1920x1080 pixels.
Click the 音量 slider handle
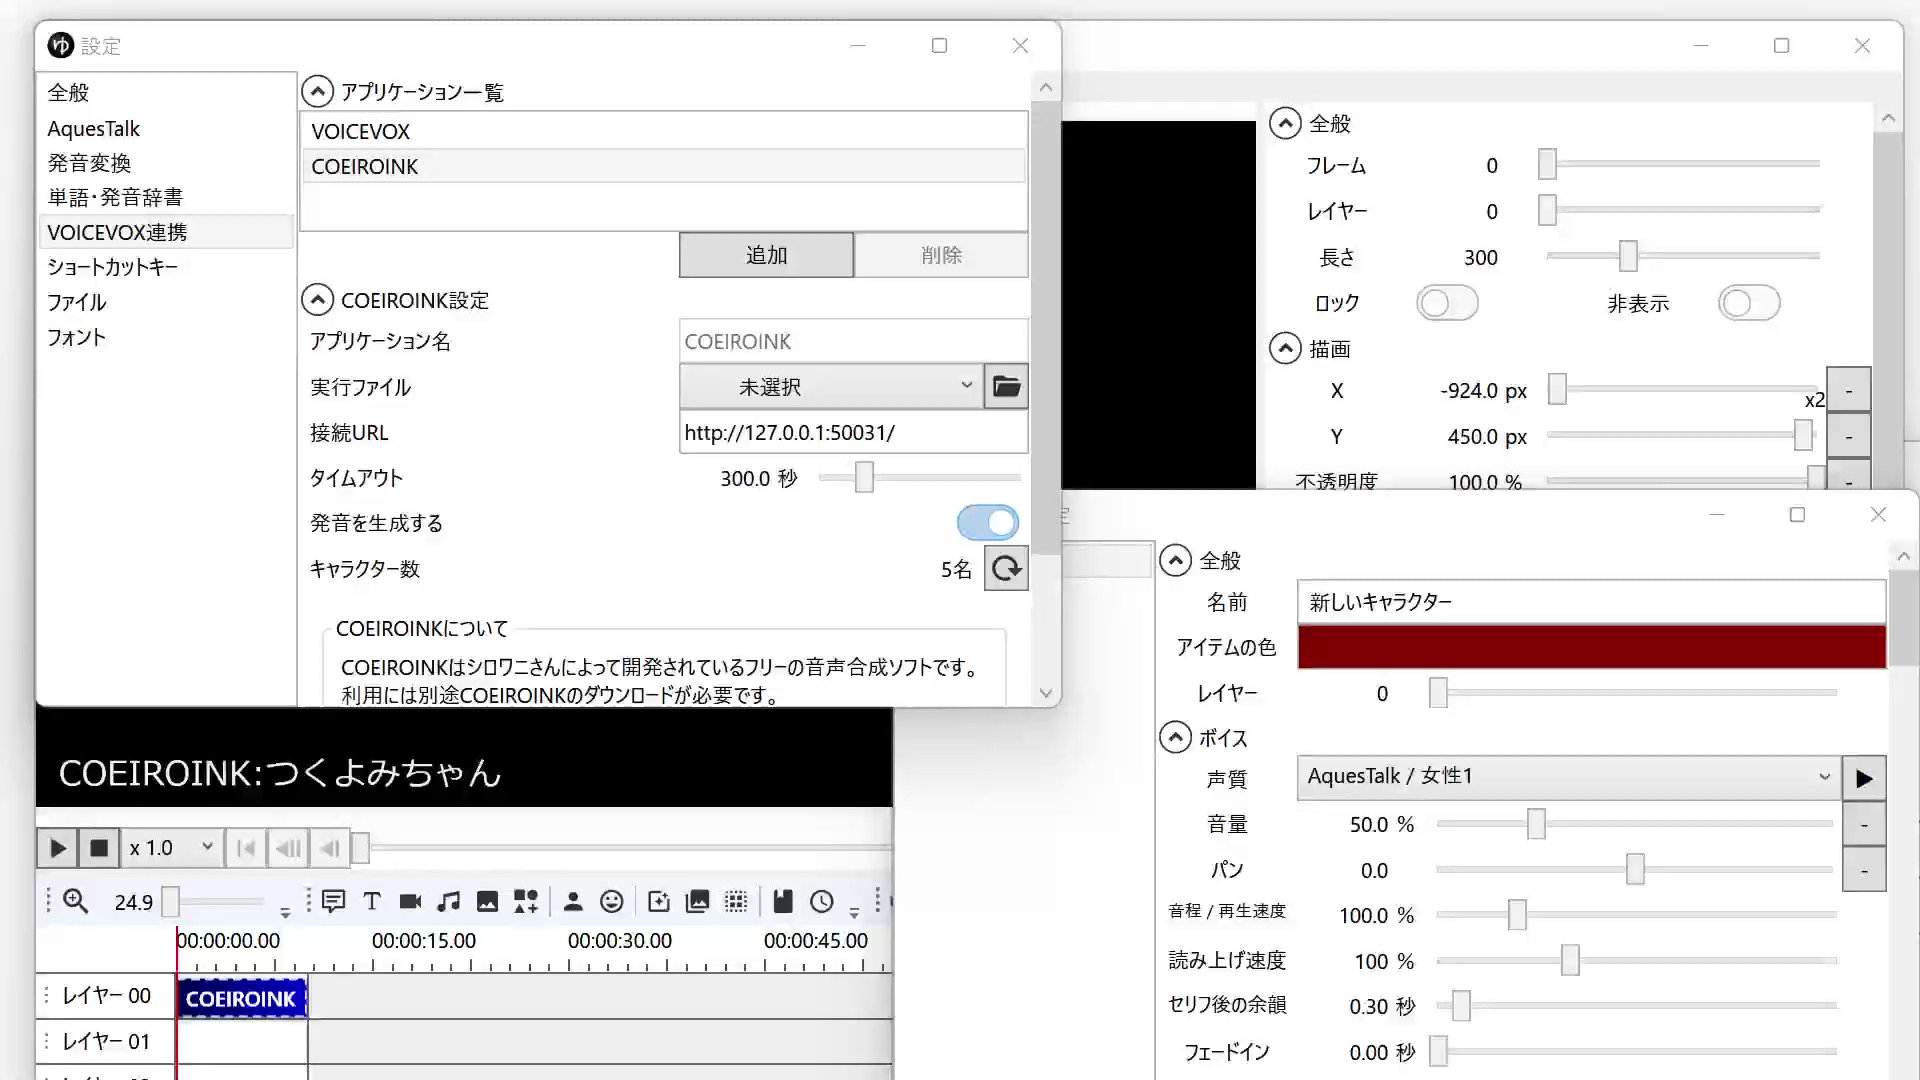point(1536,824)
